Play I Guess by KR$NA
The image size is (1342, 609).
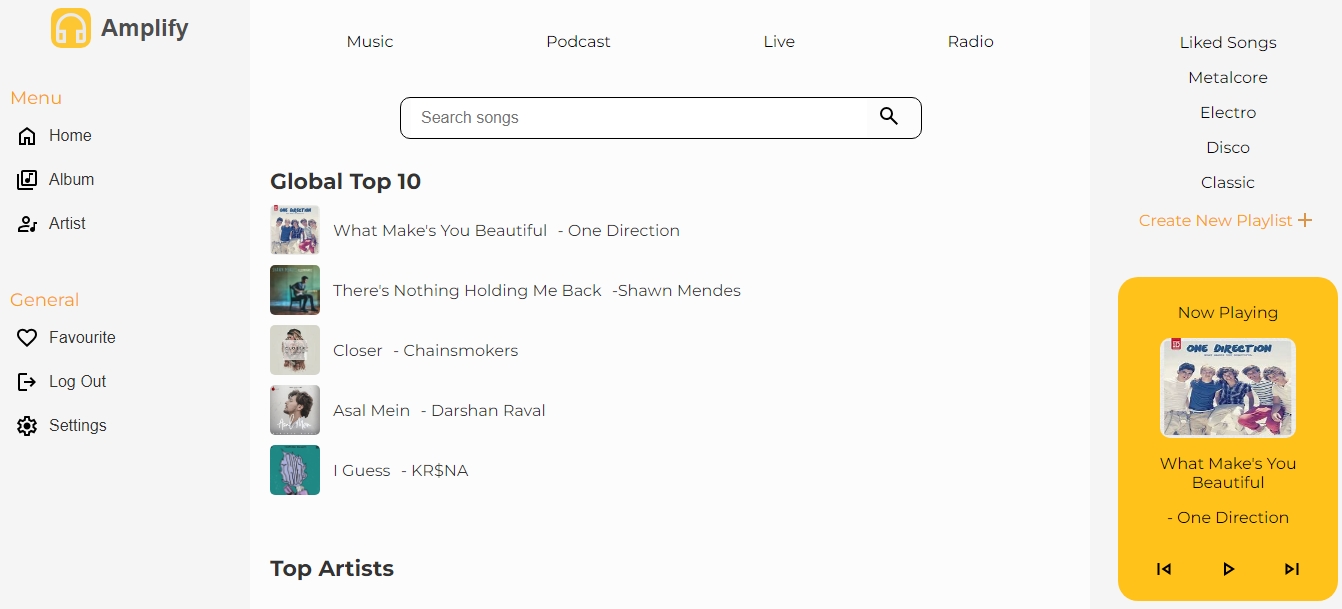[400, 470]
